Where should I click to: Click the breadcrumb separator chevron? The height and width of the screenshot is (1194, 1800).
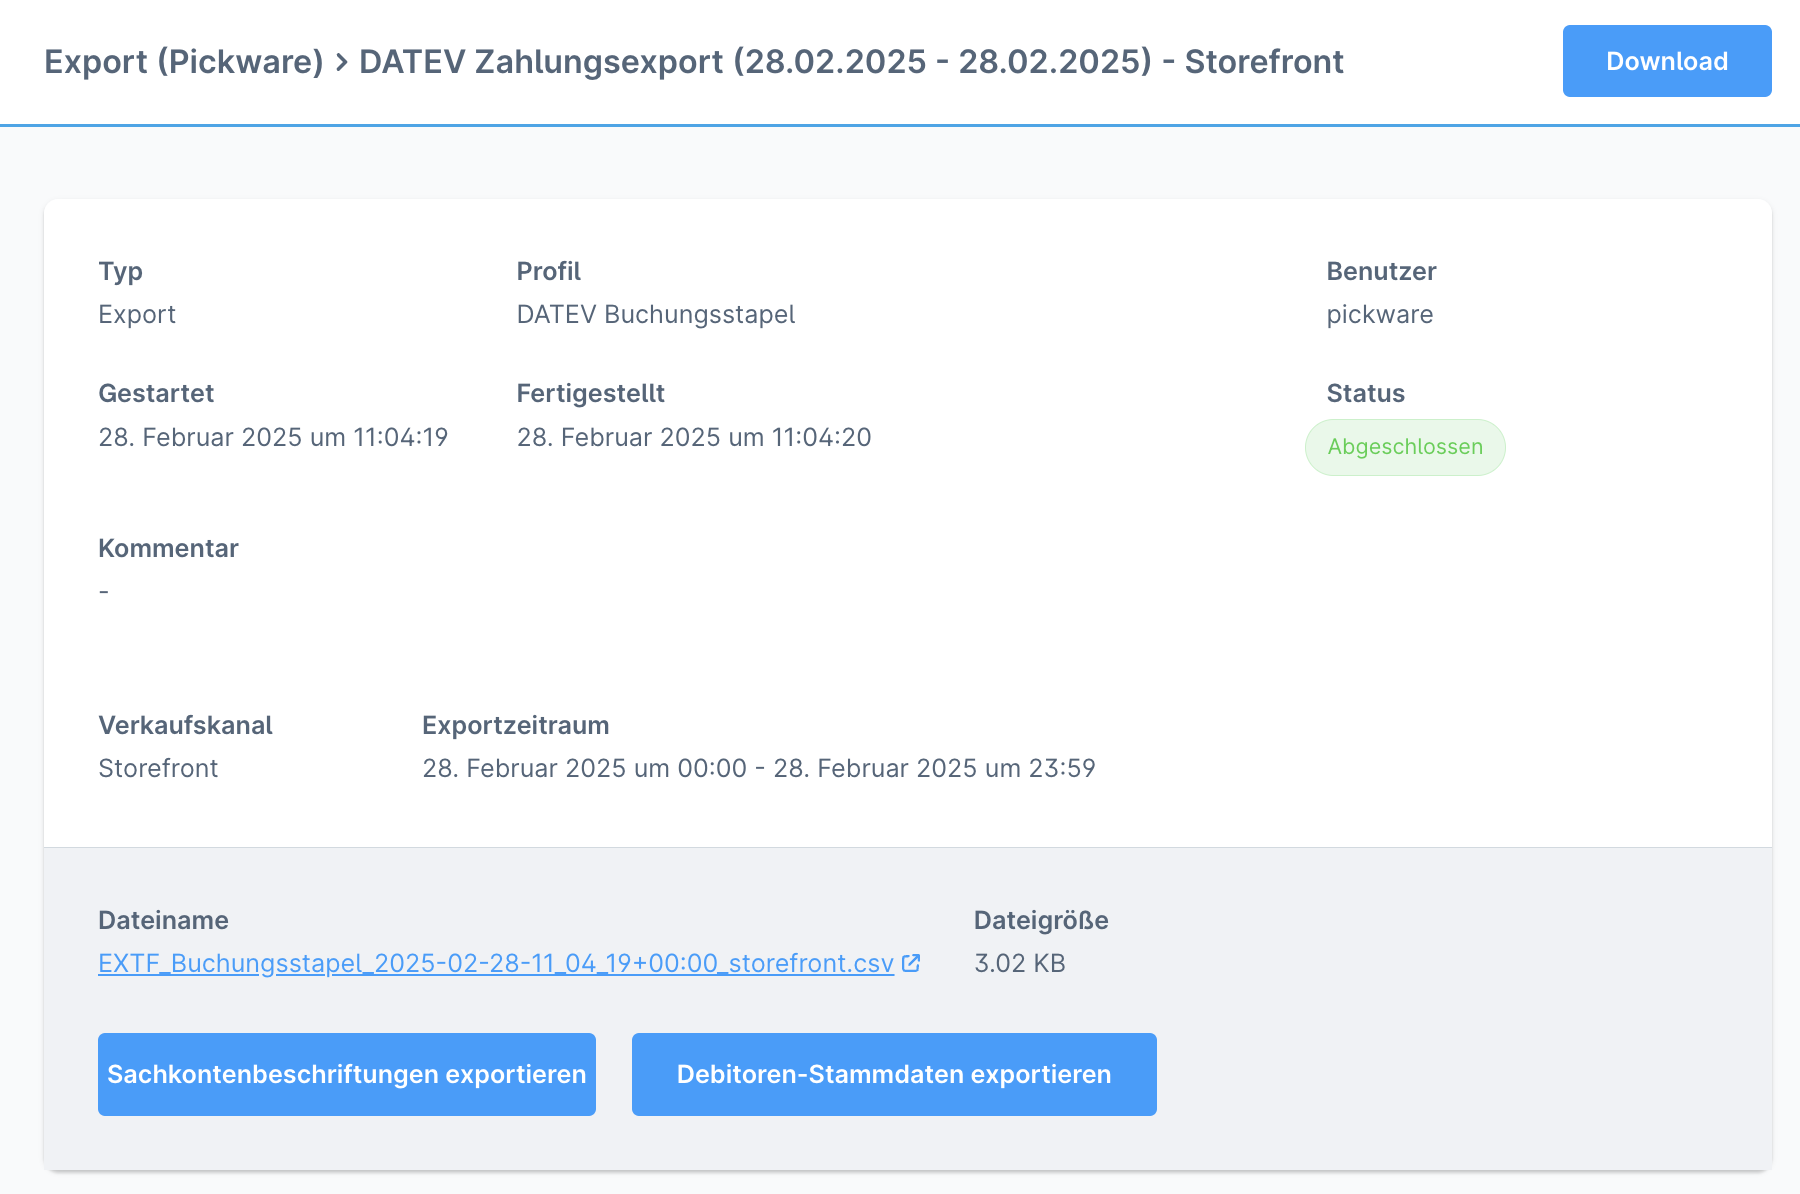(x=342, y=61)
